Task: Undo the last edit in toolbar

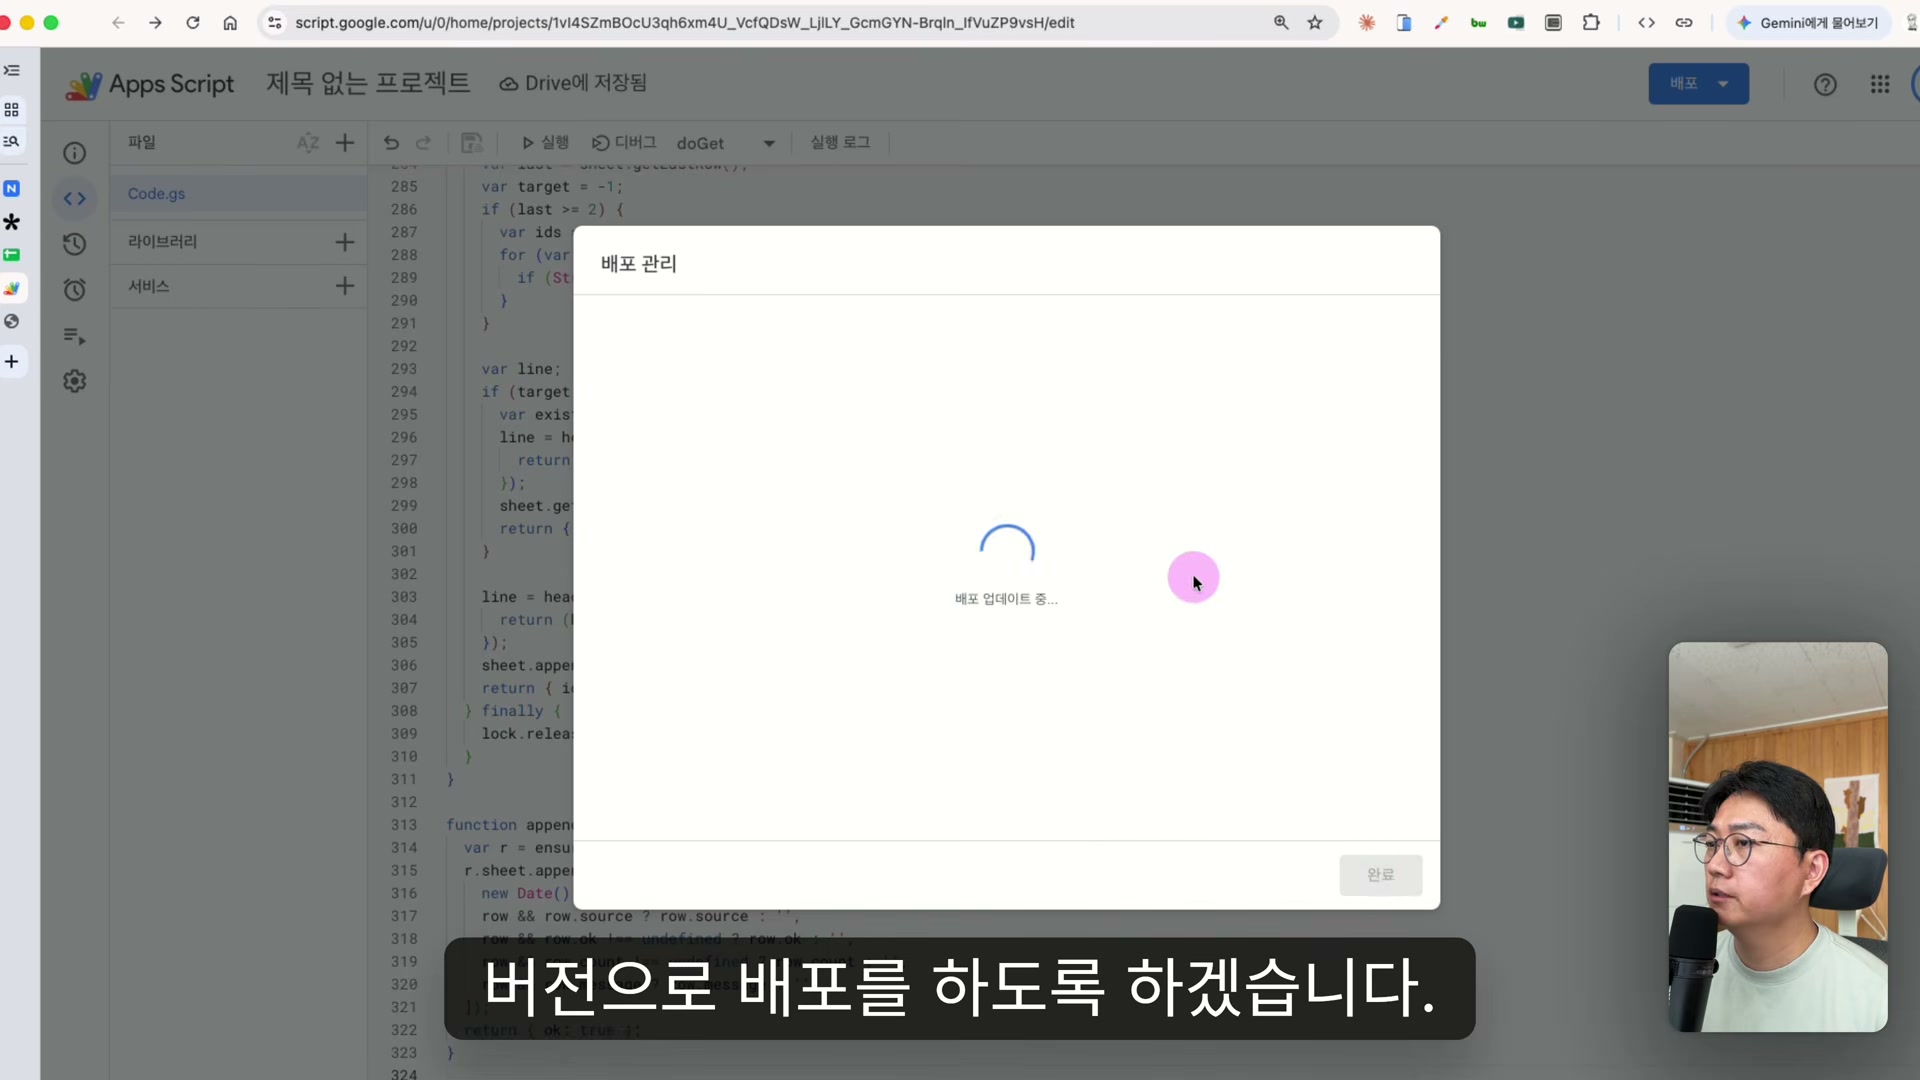Action: tap(391, 143)
